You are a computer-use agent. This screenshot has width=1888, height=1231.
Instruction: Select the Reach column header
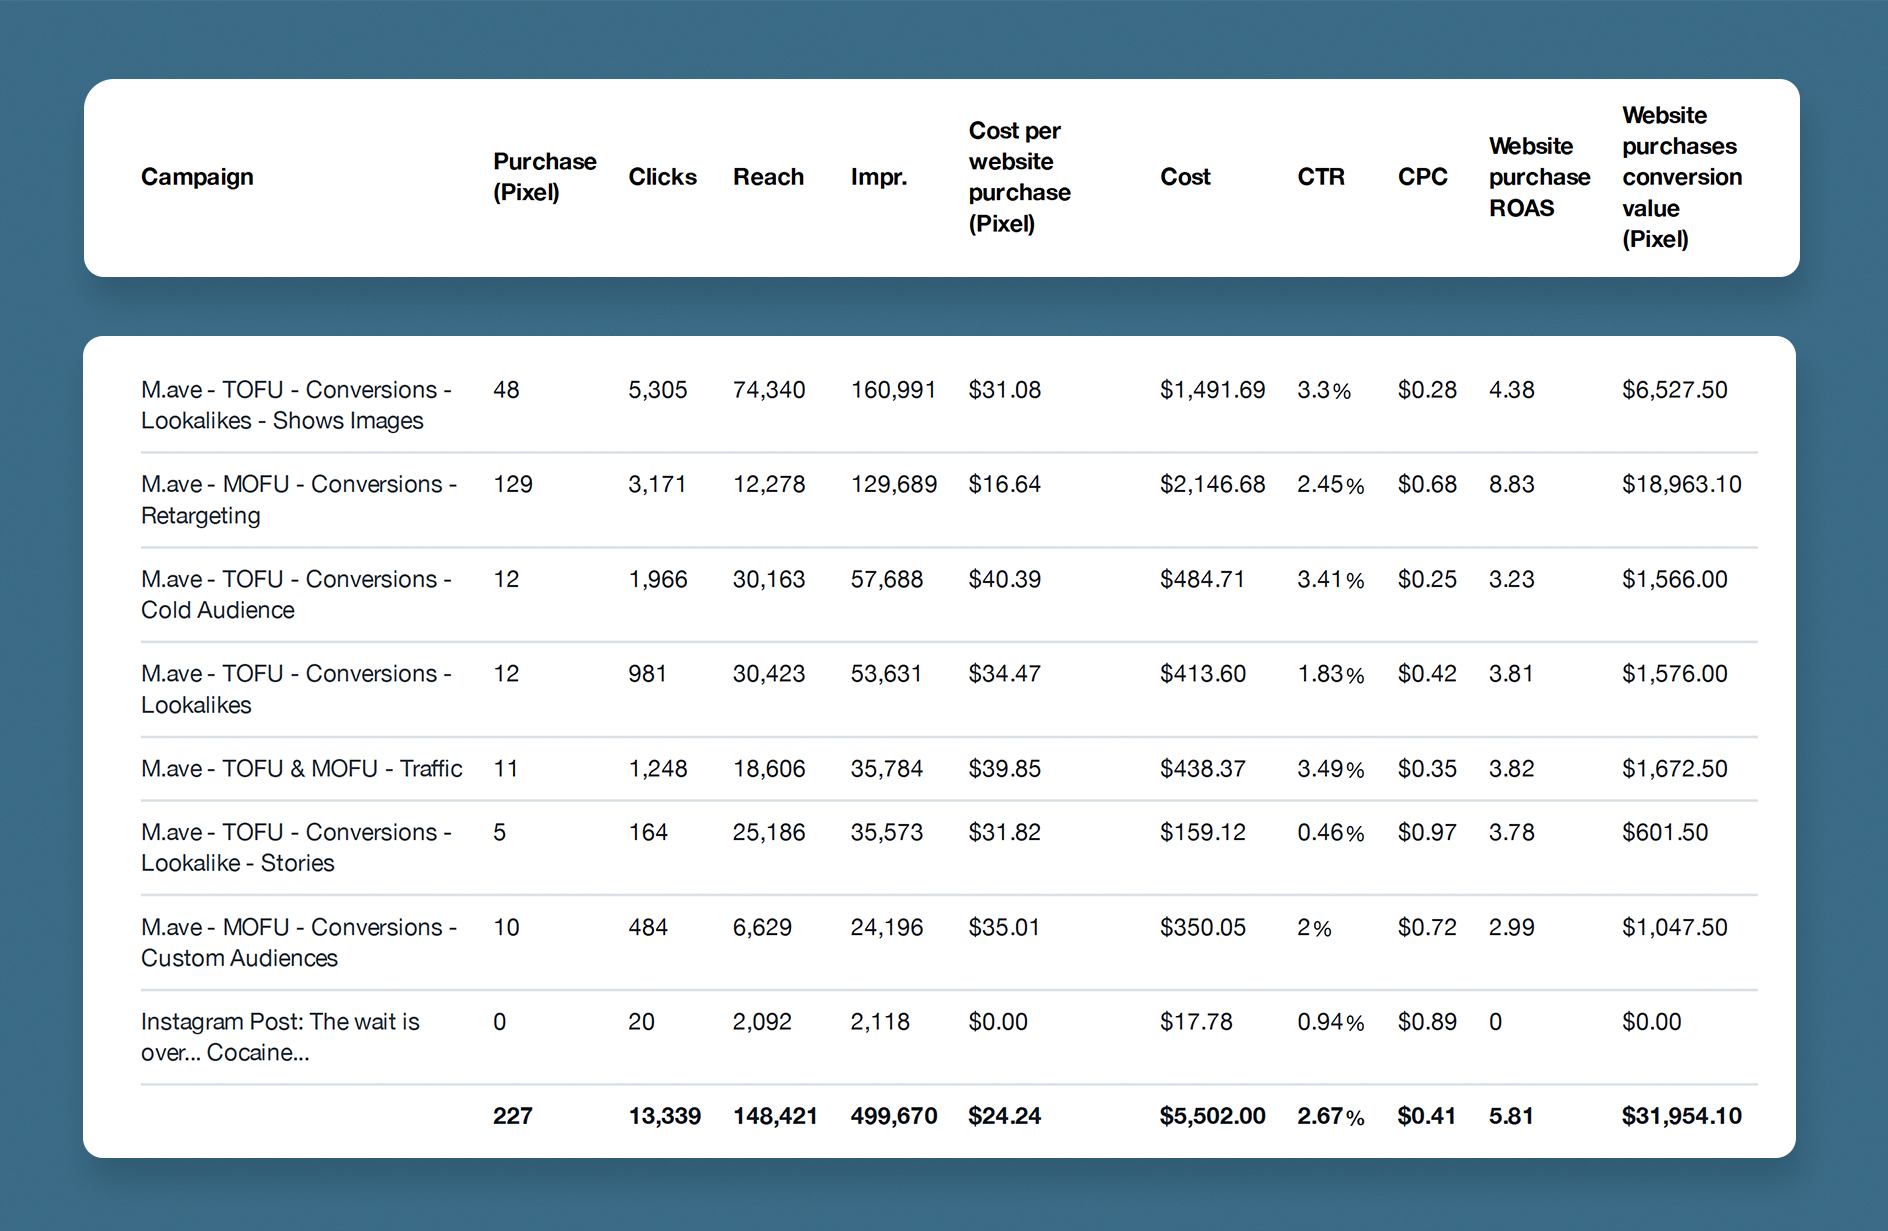coord(769,177)
